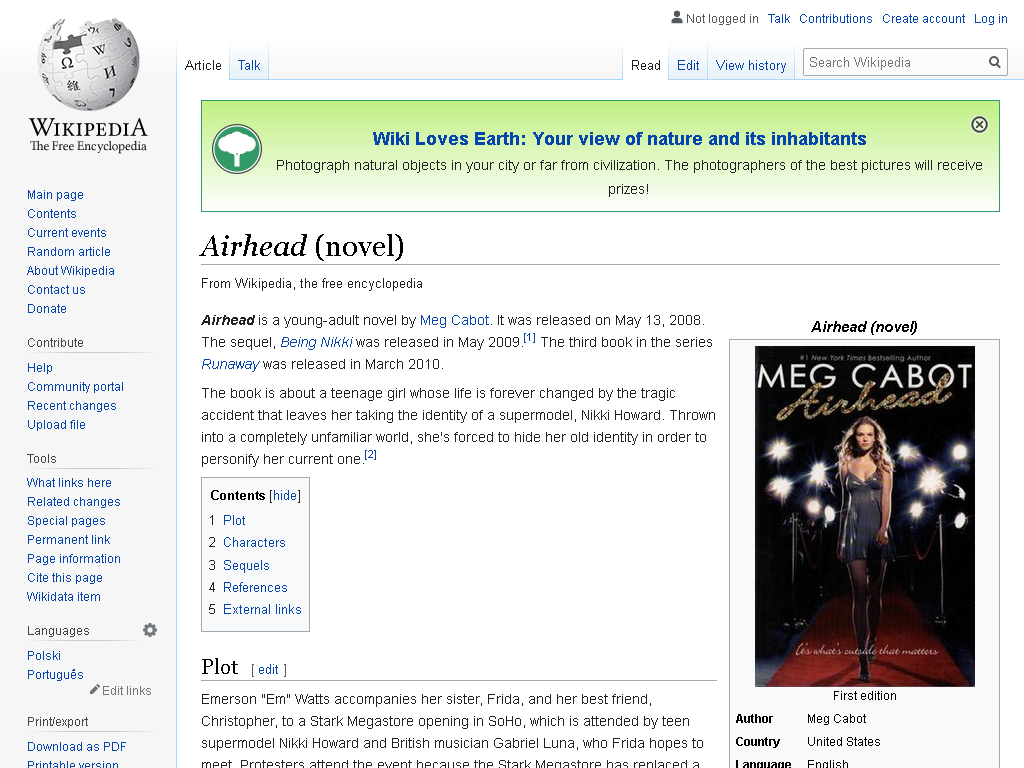Click Download as PDF link
Viewport: 1024px width, 768px height.
point(76,746)
